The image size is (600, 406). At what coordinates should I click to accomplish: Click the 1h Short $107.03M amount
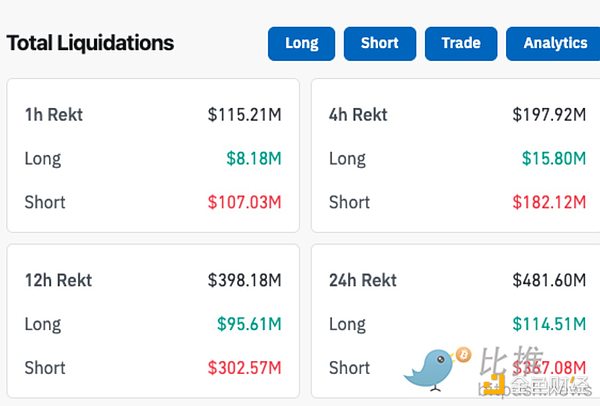click(244, 202)
